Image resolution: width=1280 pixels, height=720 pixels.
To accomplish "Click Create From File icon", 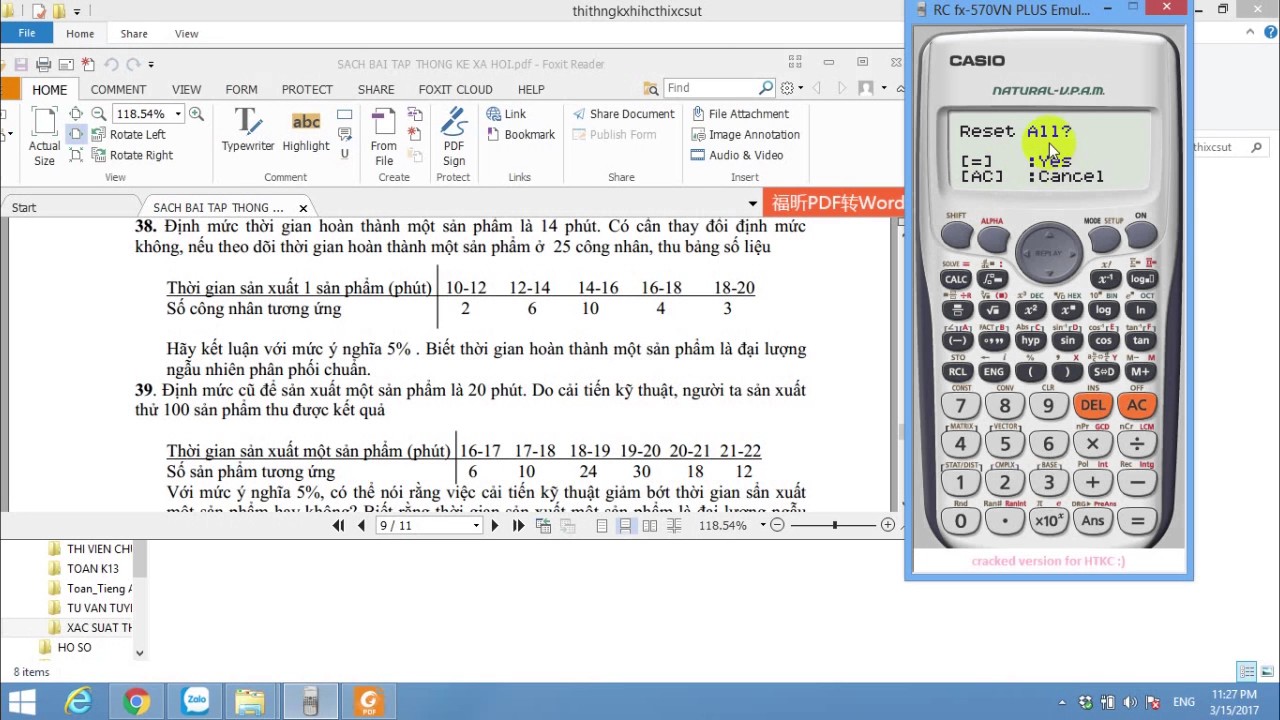I will (384, 136).
